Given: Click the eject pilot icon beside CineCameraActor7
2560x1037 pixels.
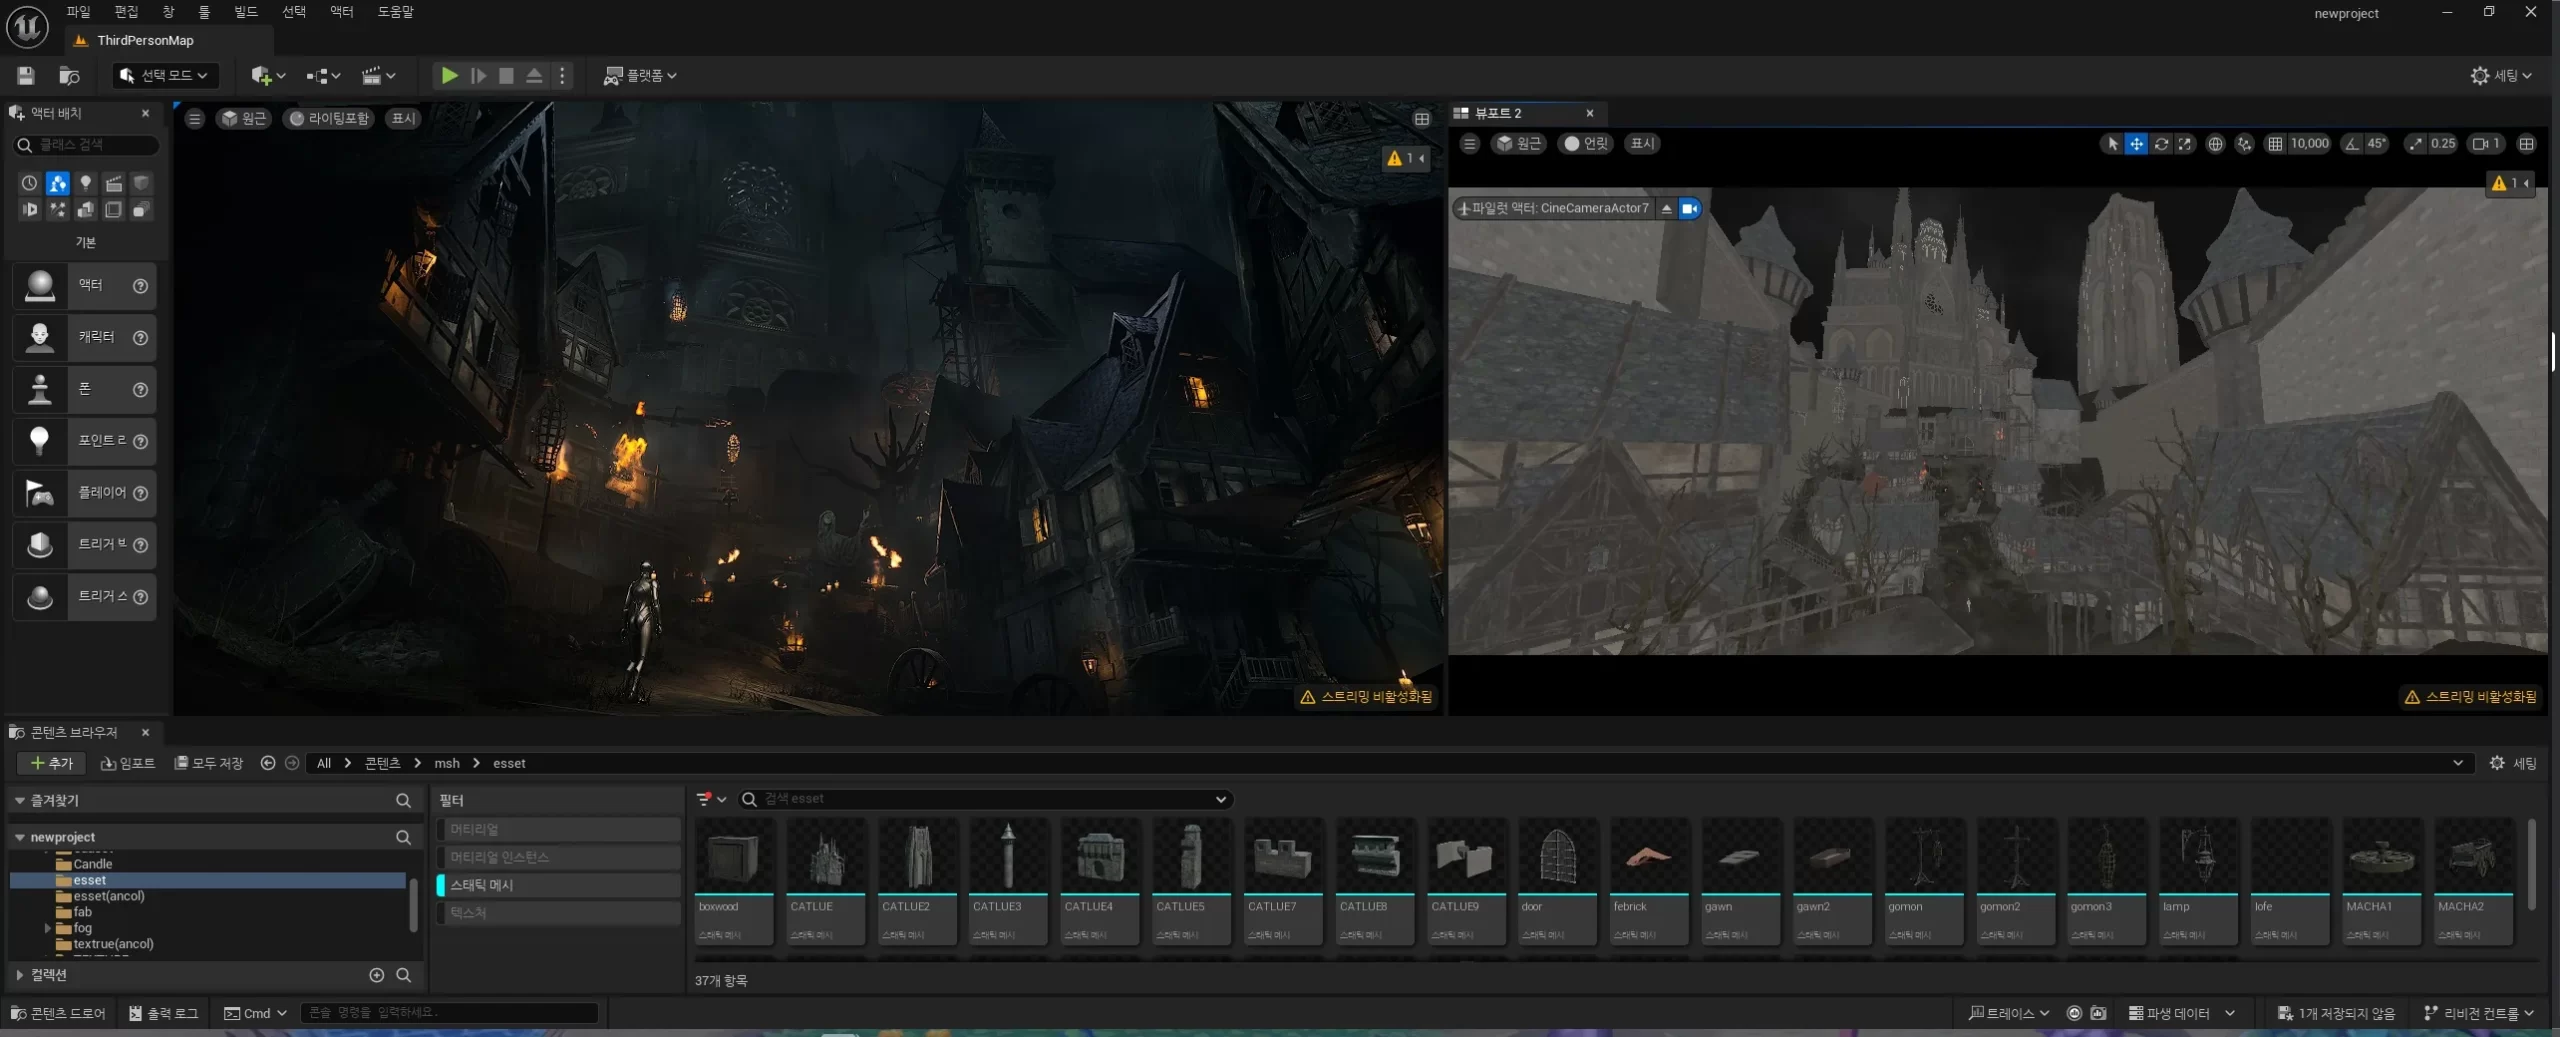Looking at the screenshot, I should pos(1666,208).
